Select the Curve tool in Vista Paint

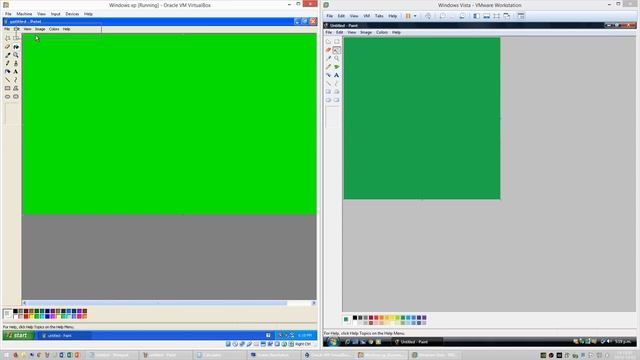click(337, 84)
